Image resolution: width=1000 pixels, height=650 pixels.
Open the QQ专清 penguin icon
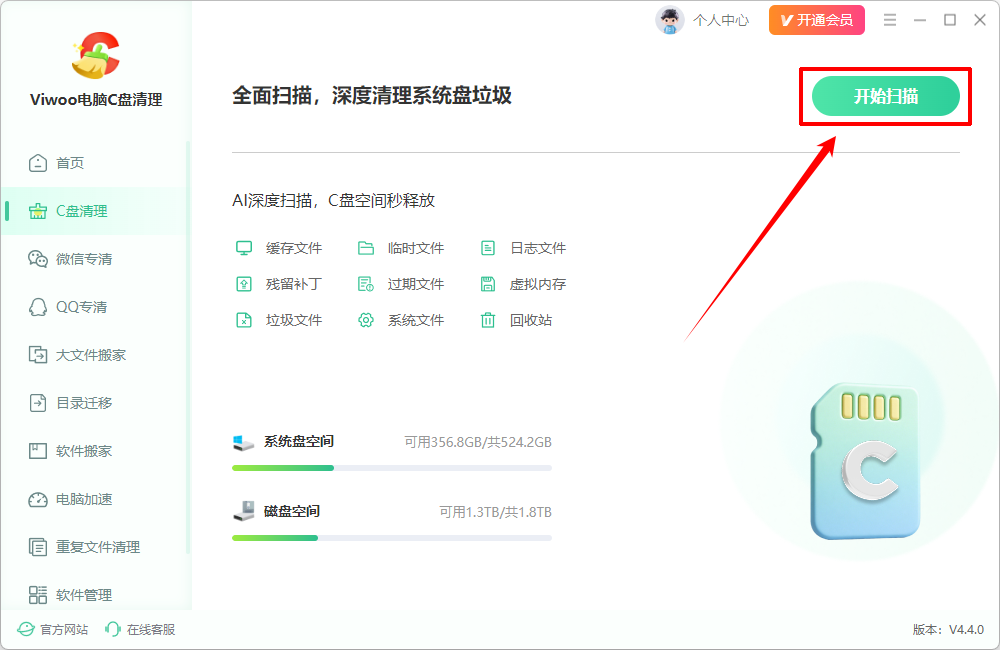[x=38, y=307]
